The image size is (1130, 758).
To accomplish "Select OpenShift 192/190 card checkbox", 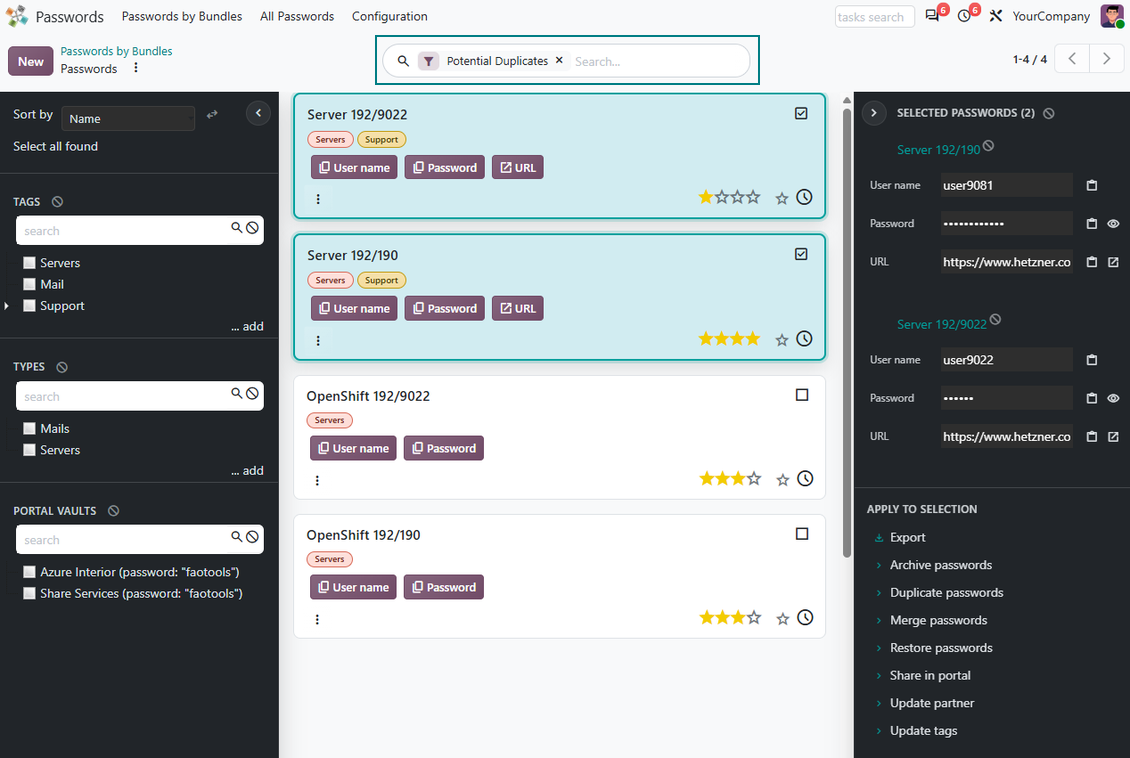I will 802,534.
